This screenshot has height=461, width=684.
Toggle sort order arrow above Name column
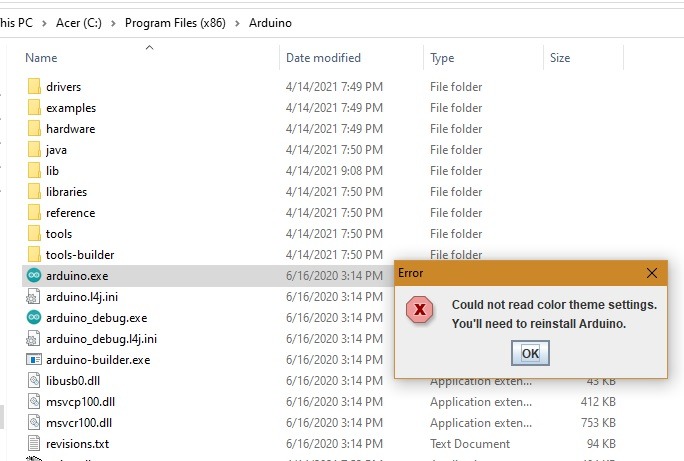(149, 48)
